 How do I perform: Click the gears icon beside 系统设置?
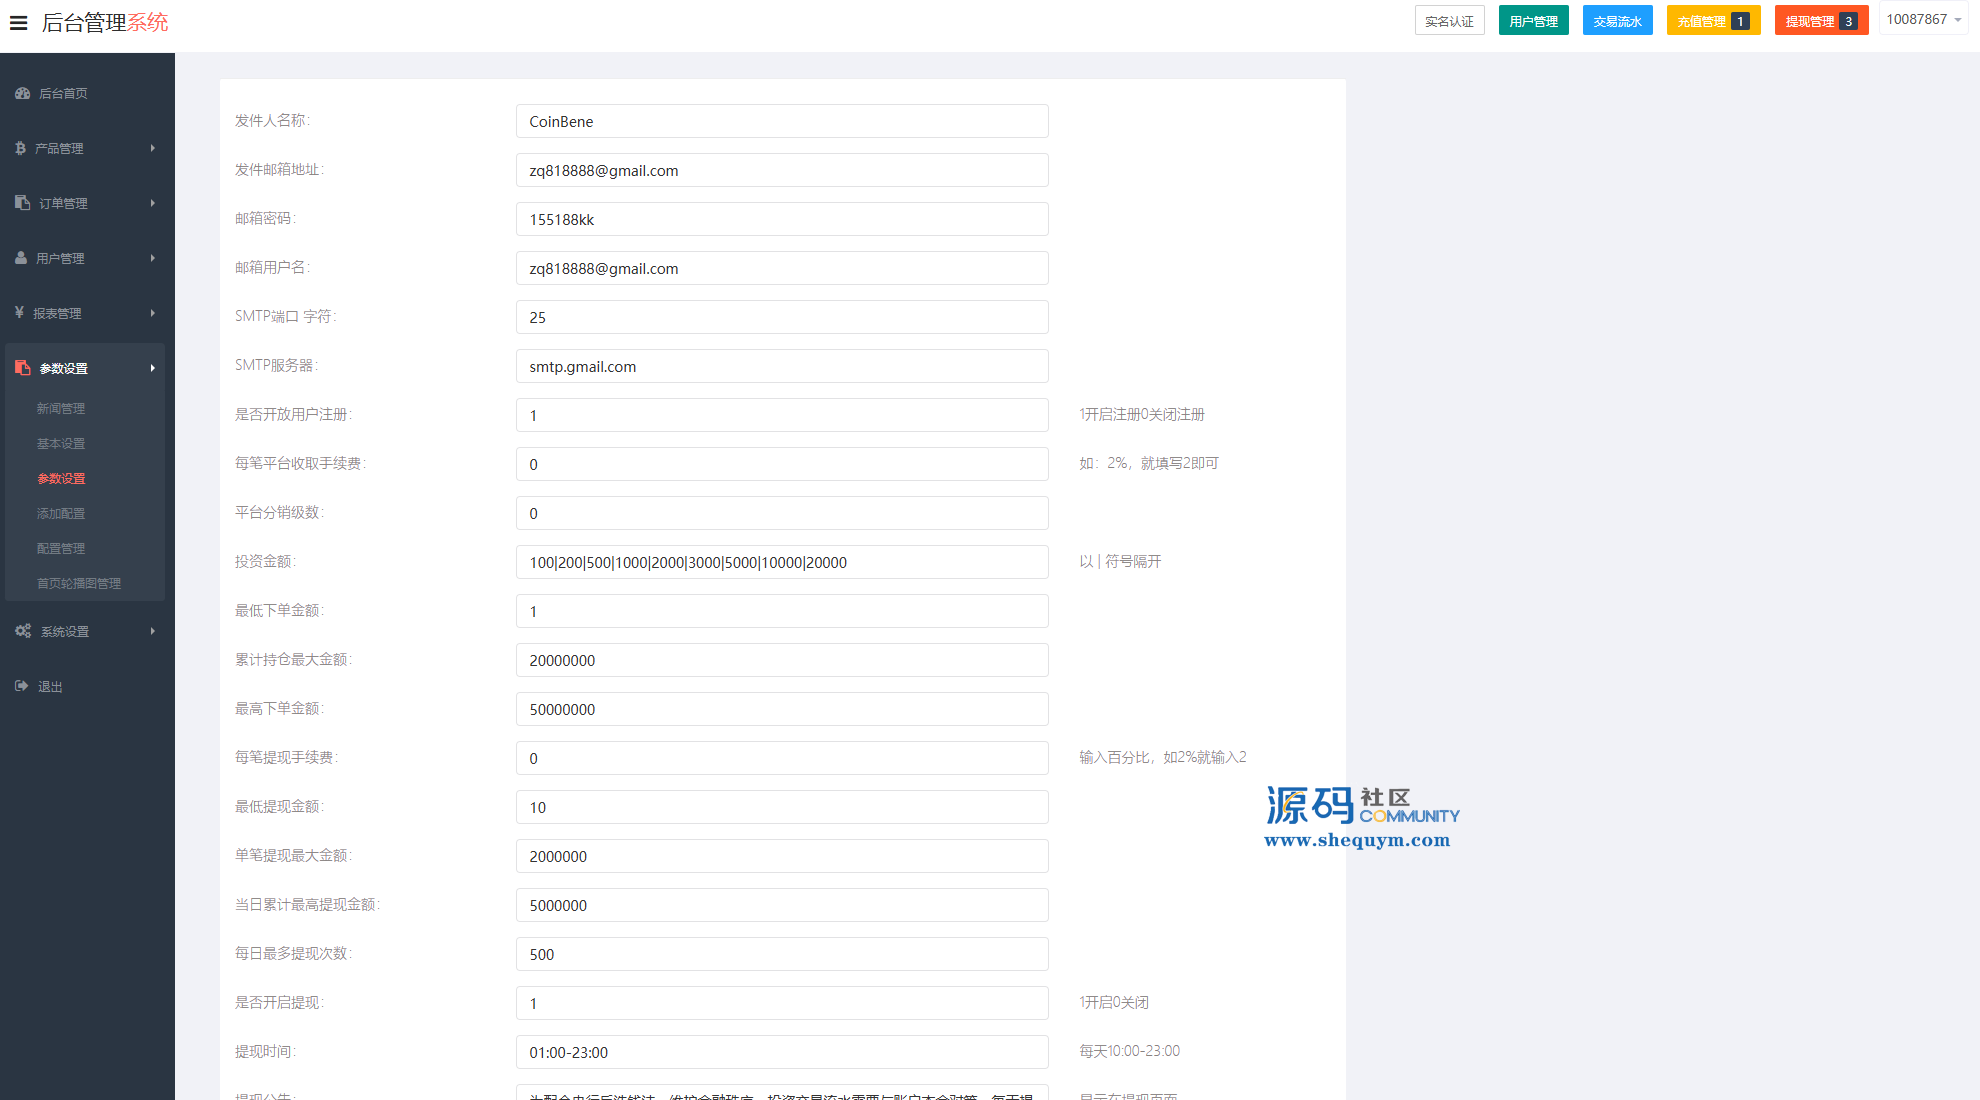tap(23, 631)
